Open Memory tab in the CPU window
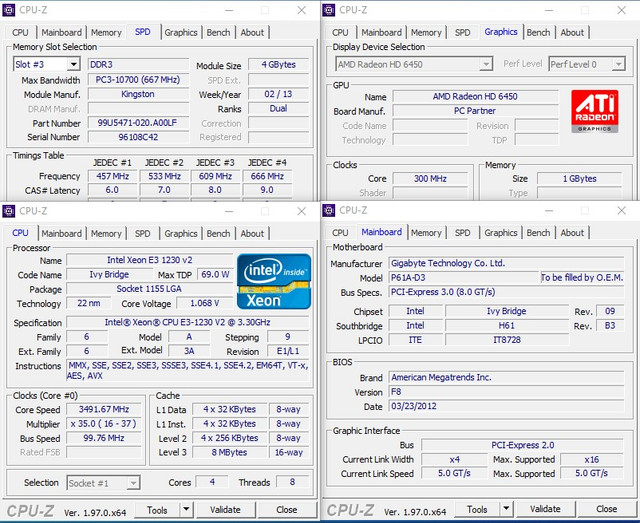The height and width of the screenshot is (523, 640). (x=106, y=234)
